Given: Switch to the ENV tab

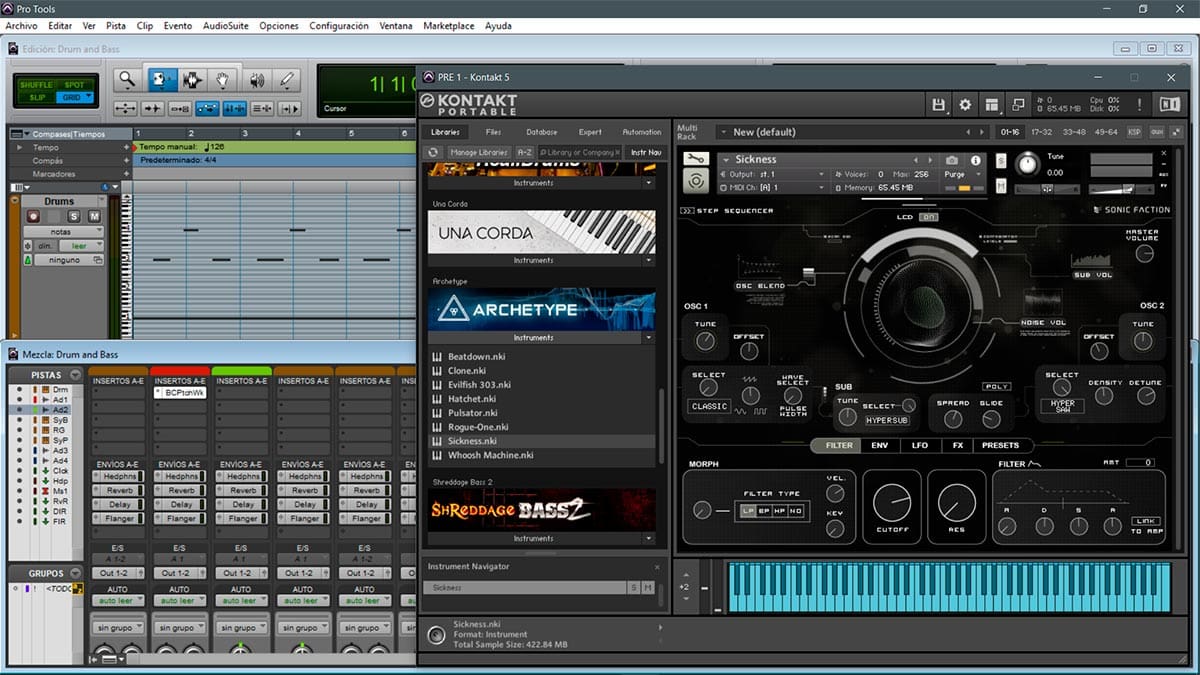Looking at the screenshot, I should [x=880, y=445].
